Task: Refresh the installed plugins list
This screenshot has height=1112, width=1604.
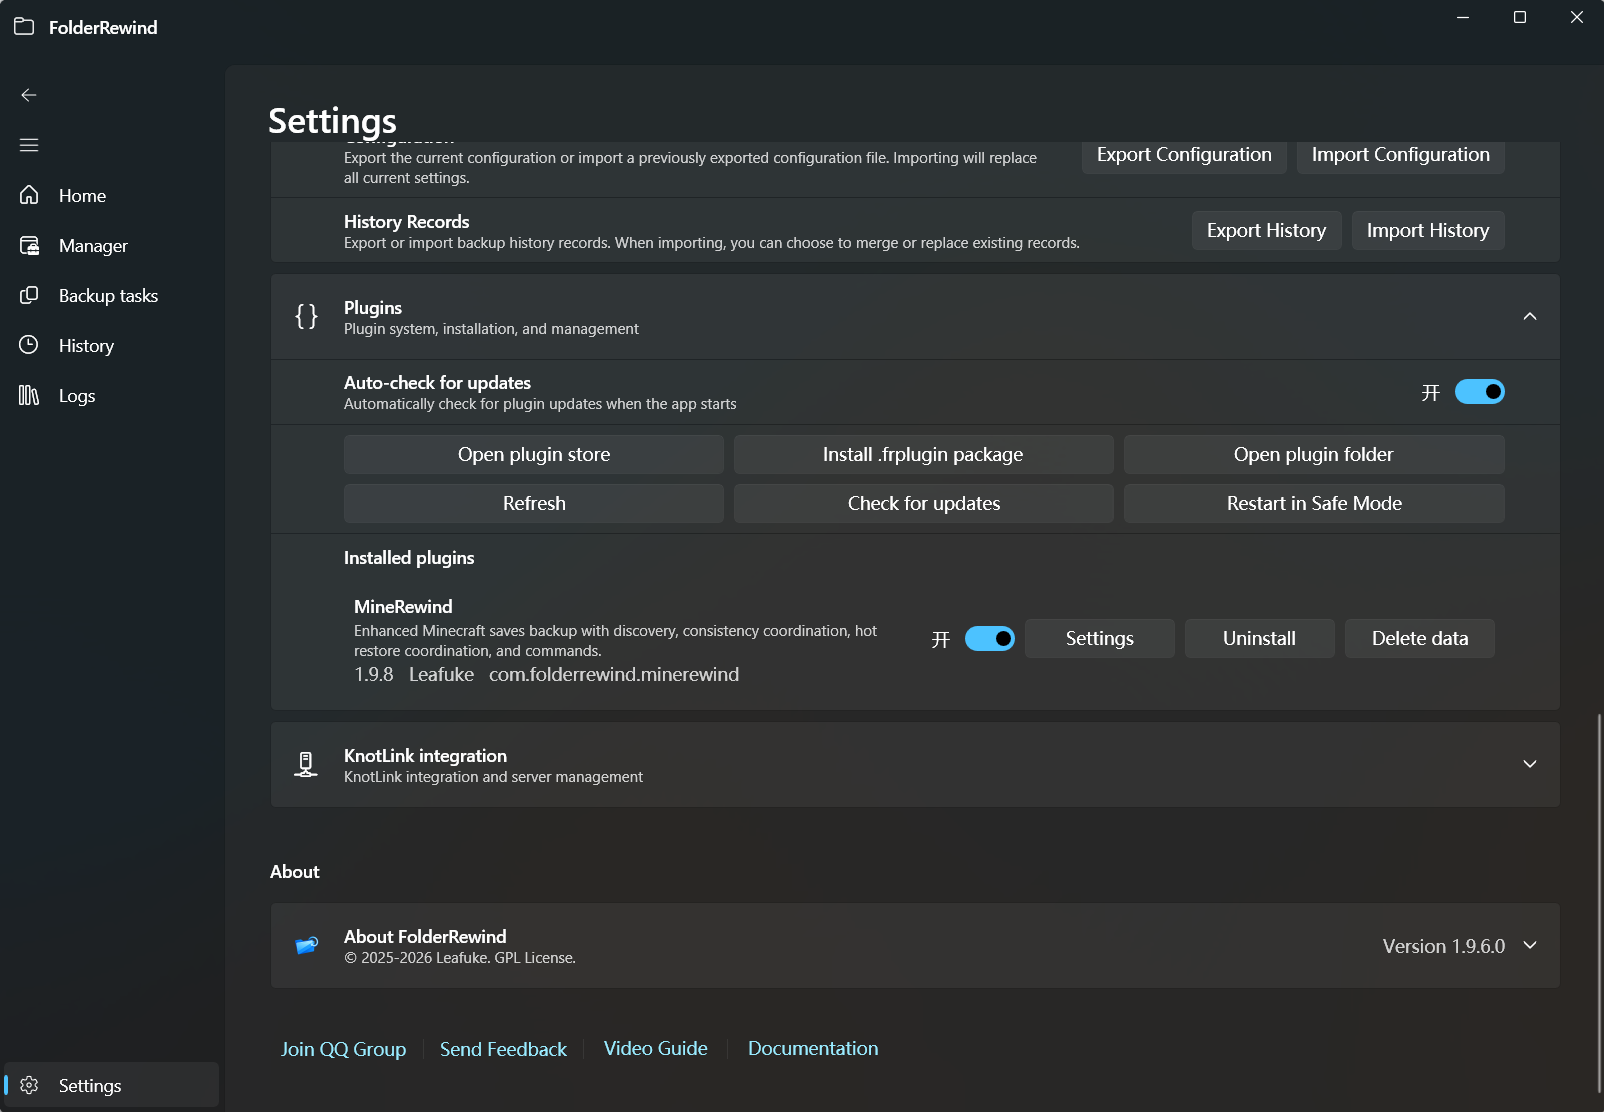Action: [534, 503]
